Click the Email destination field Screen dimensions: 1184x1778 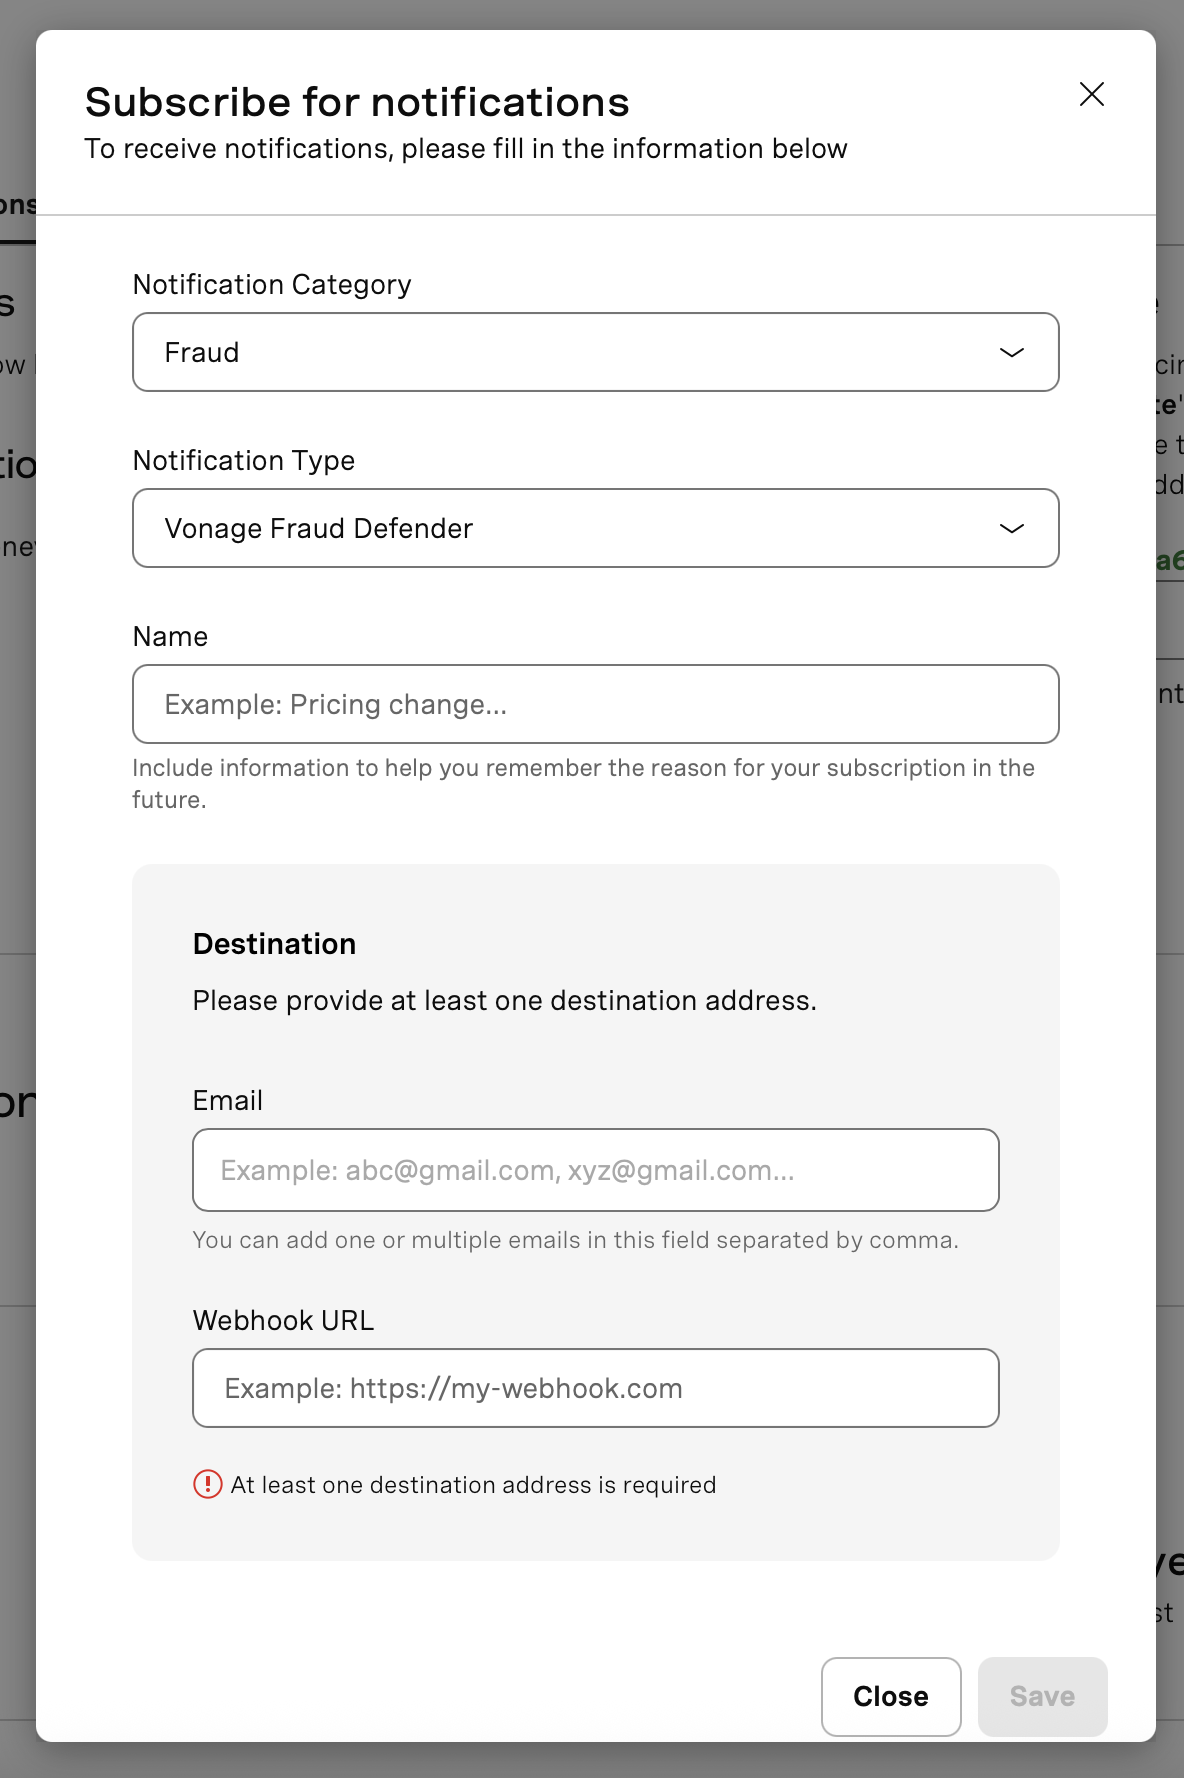pos(595,1169)
